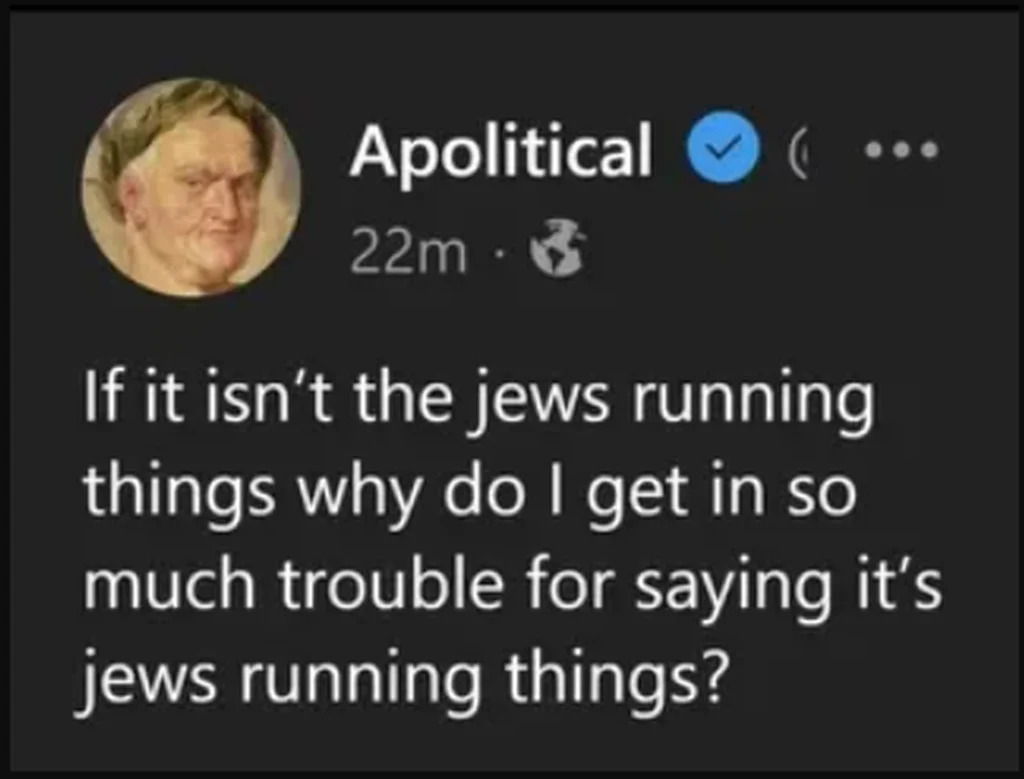The height and width of the screenshot is (779, 1024).
Task: Expand post actions via the ellipsis
Action: click(x=901, y=153)
